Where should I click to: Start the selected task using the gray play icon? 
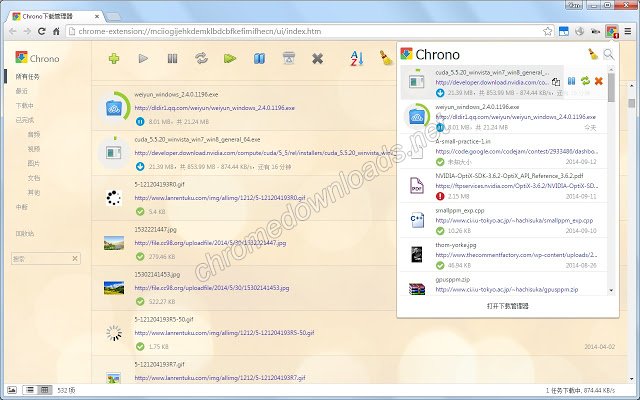(143, 59)
